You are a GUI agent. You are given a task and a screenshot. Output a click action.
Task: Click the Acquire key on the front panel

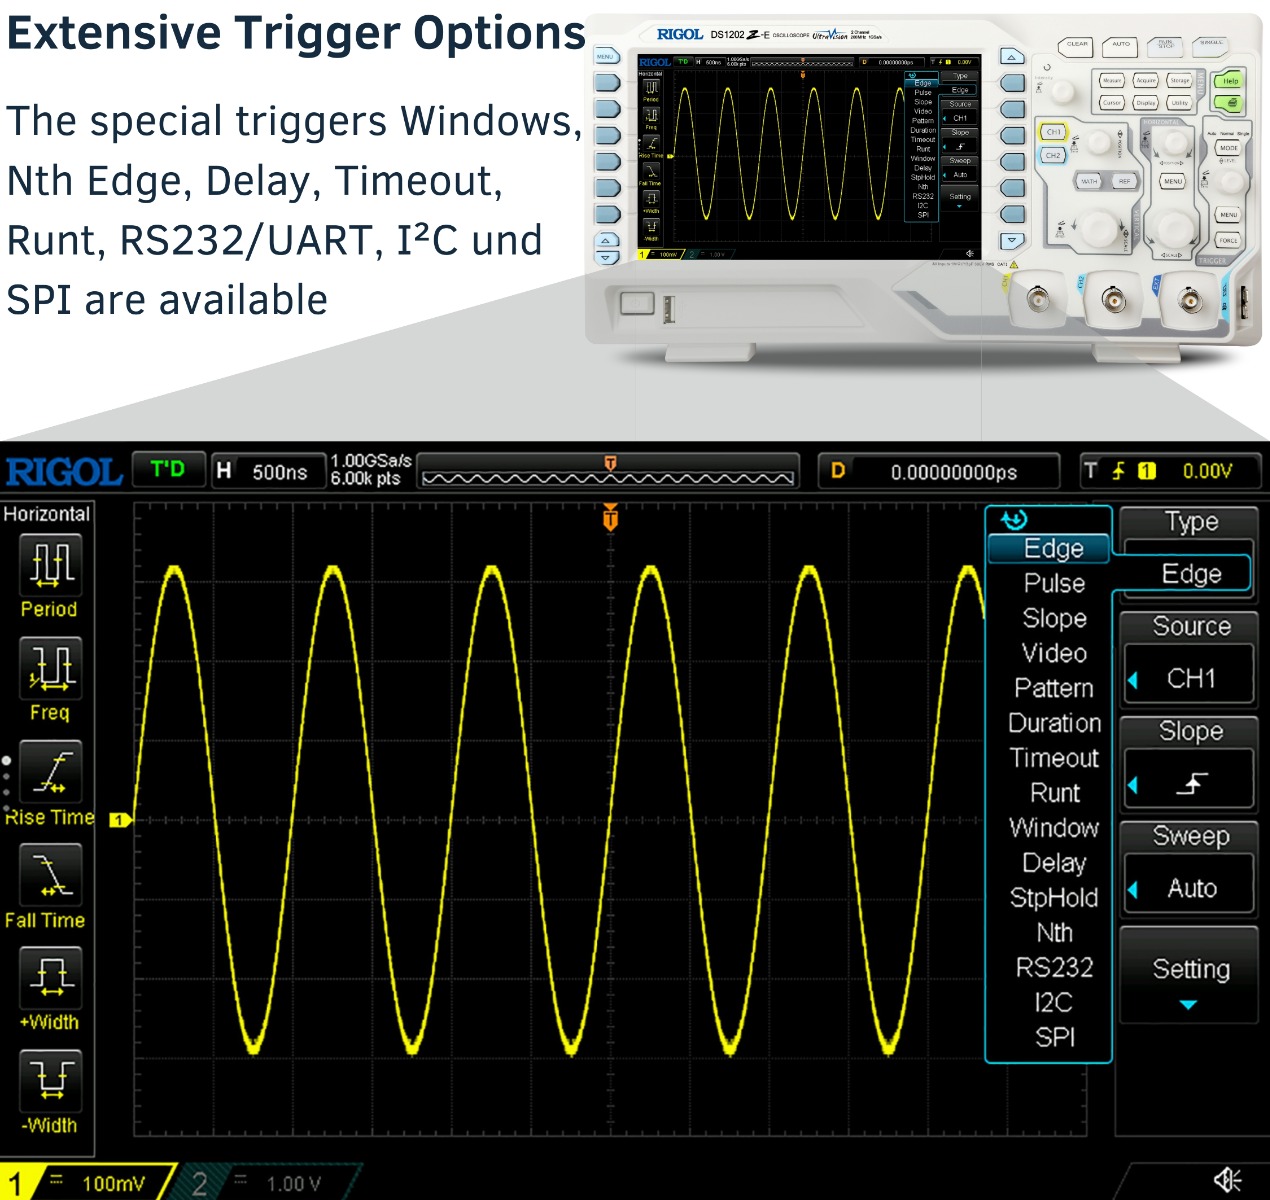(1146, 81)
